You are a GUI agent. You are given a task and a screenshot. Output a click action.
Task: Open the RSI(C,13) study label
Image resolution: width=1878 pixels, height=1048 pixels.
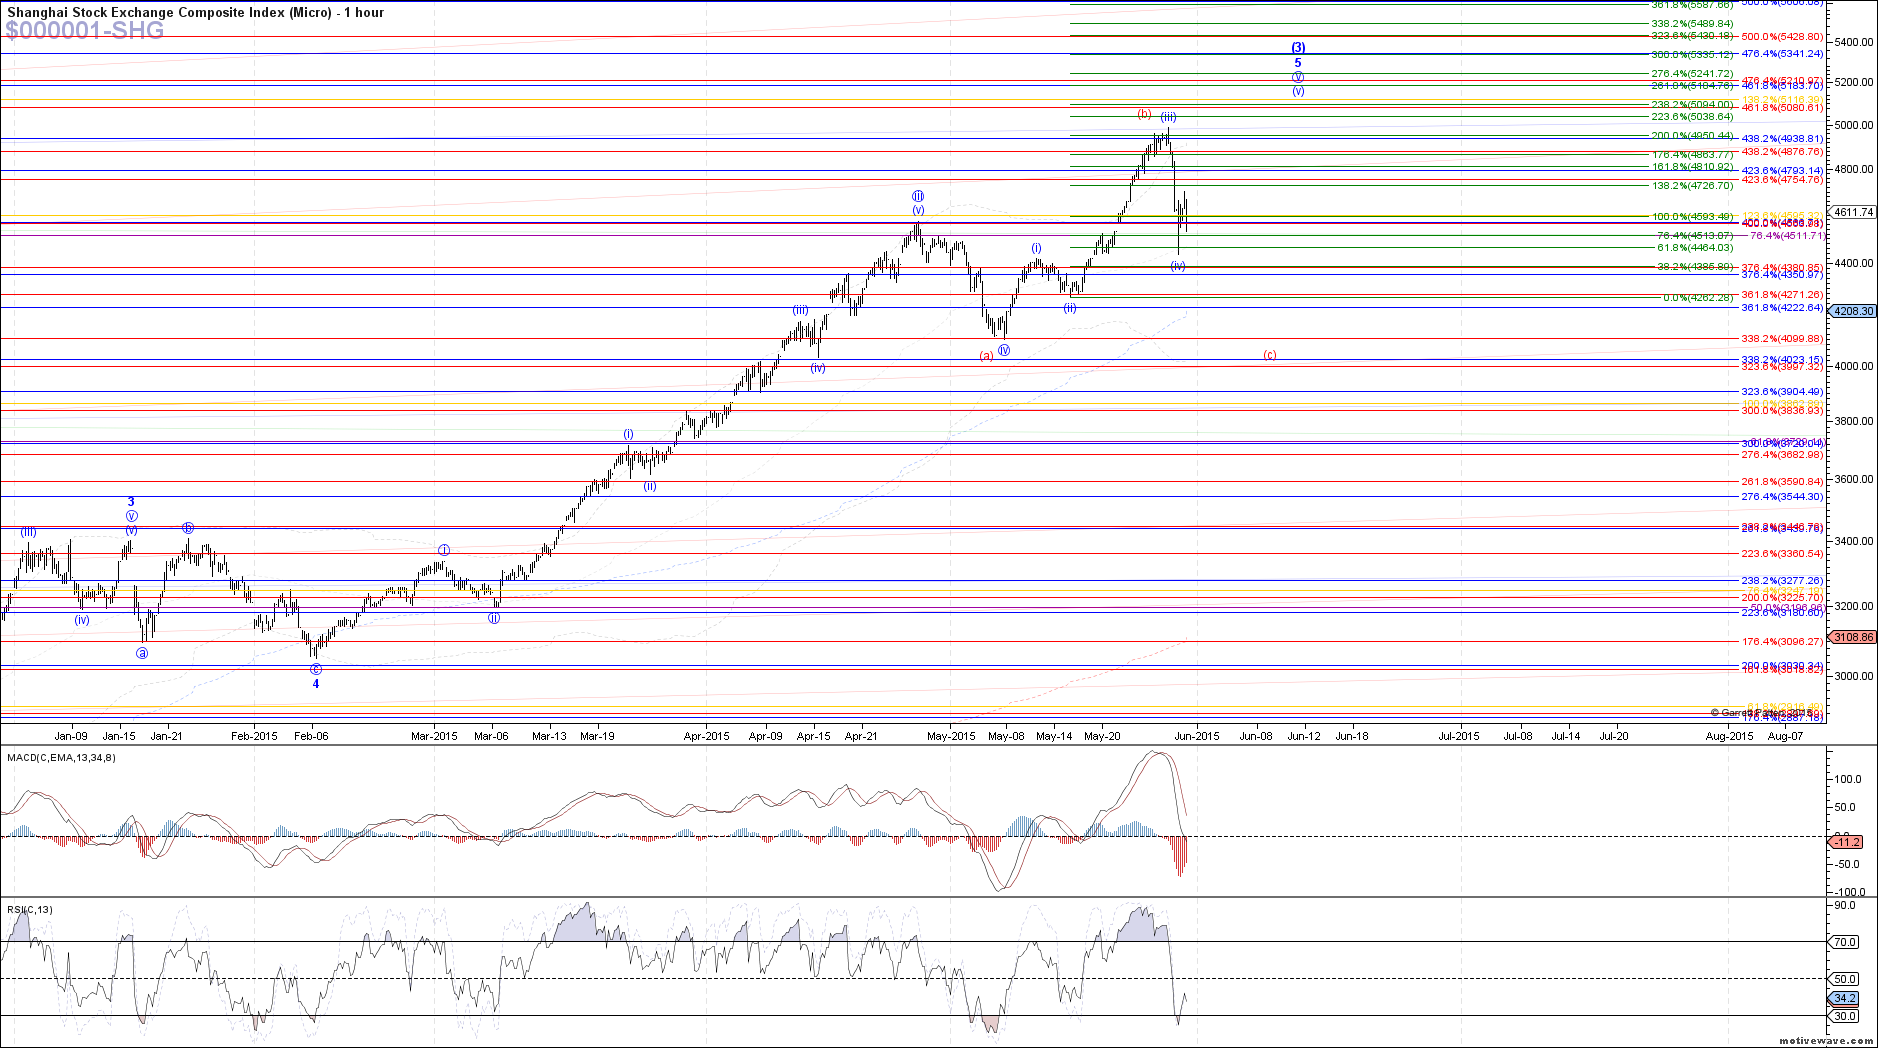pyautogui.click(x=30, y=909)
